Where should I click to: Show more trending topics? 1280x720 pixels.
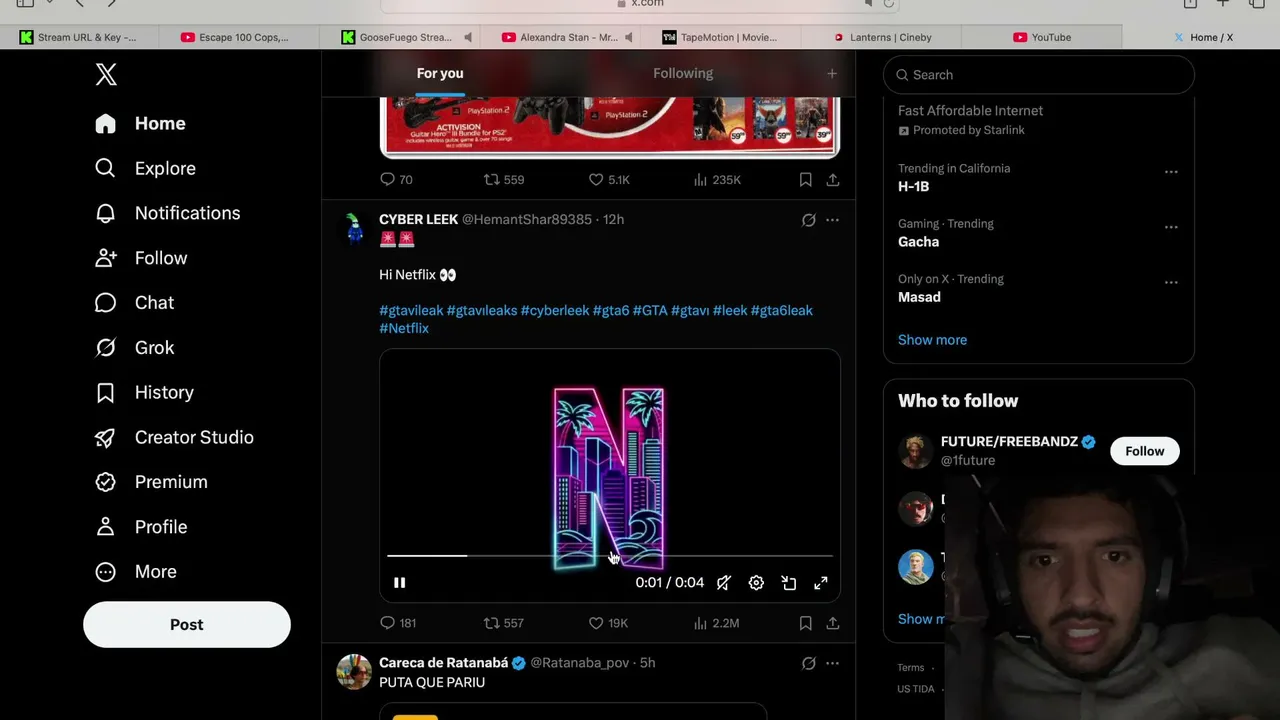tap(932, 340)
